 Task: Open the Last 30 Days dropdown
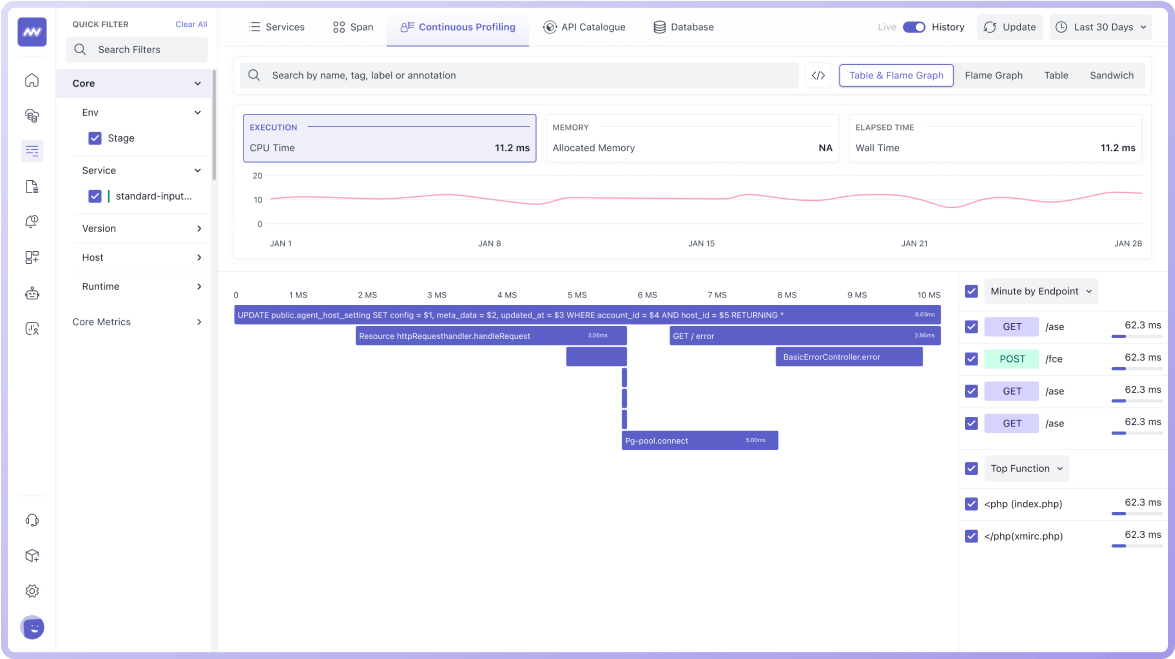[1101, 27]
